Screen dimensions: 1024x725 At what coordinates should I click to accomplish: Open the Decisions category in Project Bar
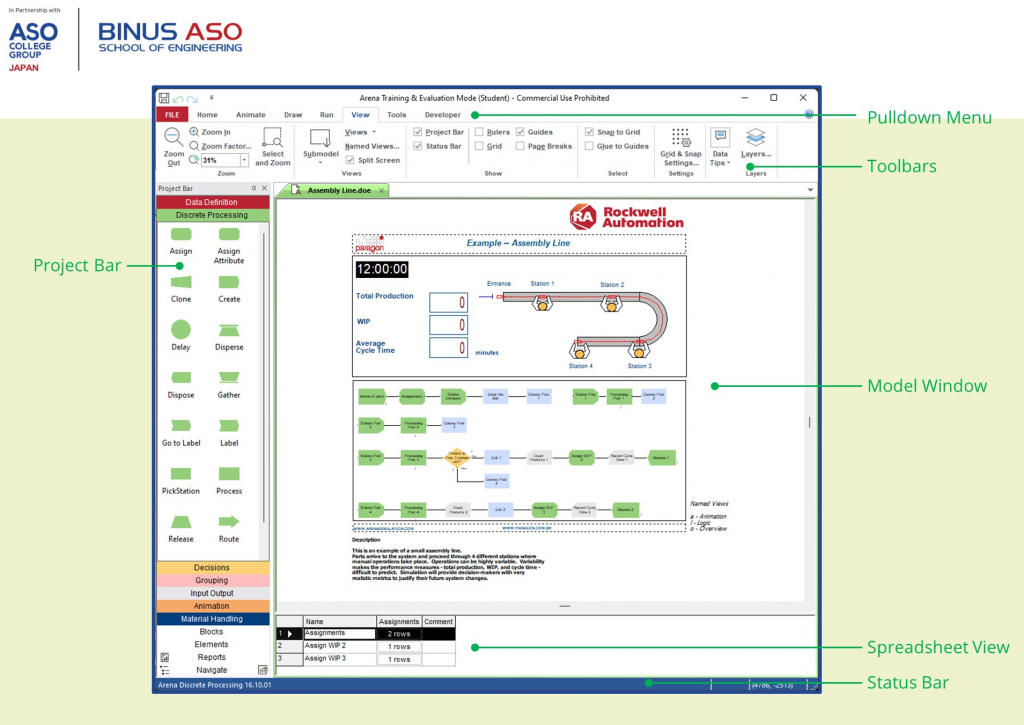point(213,567)
